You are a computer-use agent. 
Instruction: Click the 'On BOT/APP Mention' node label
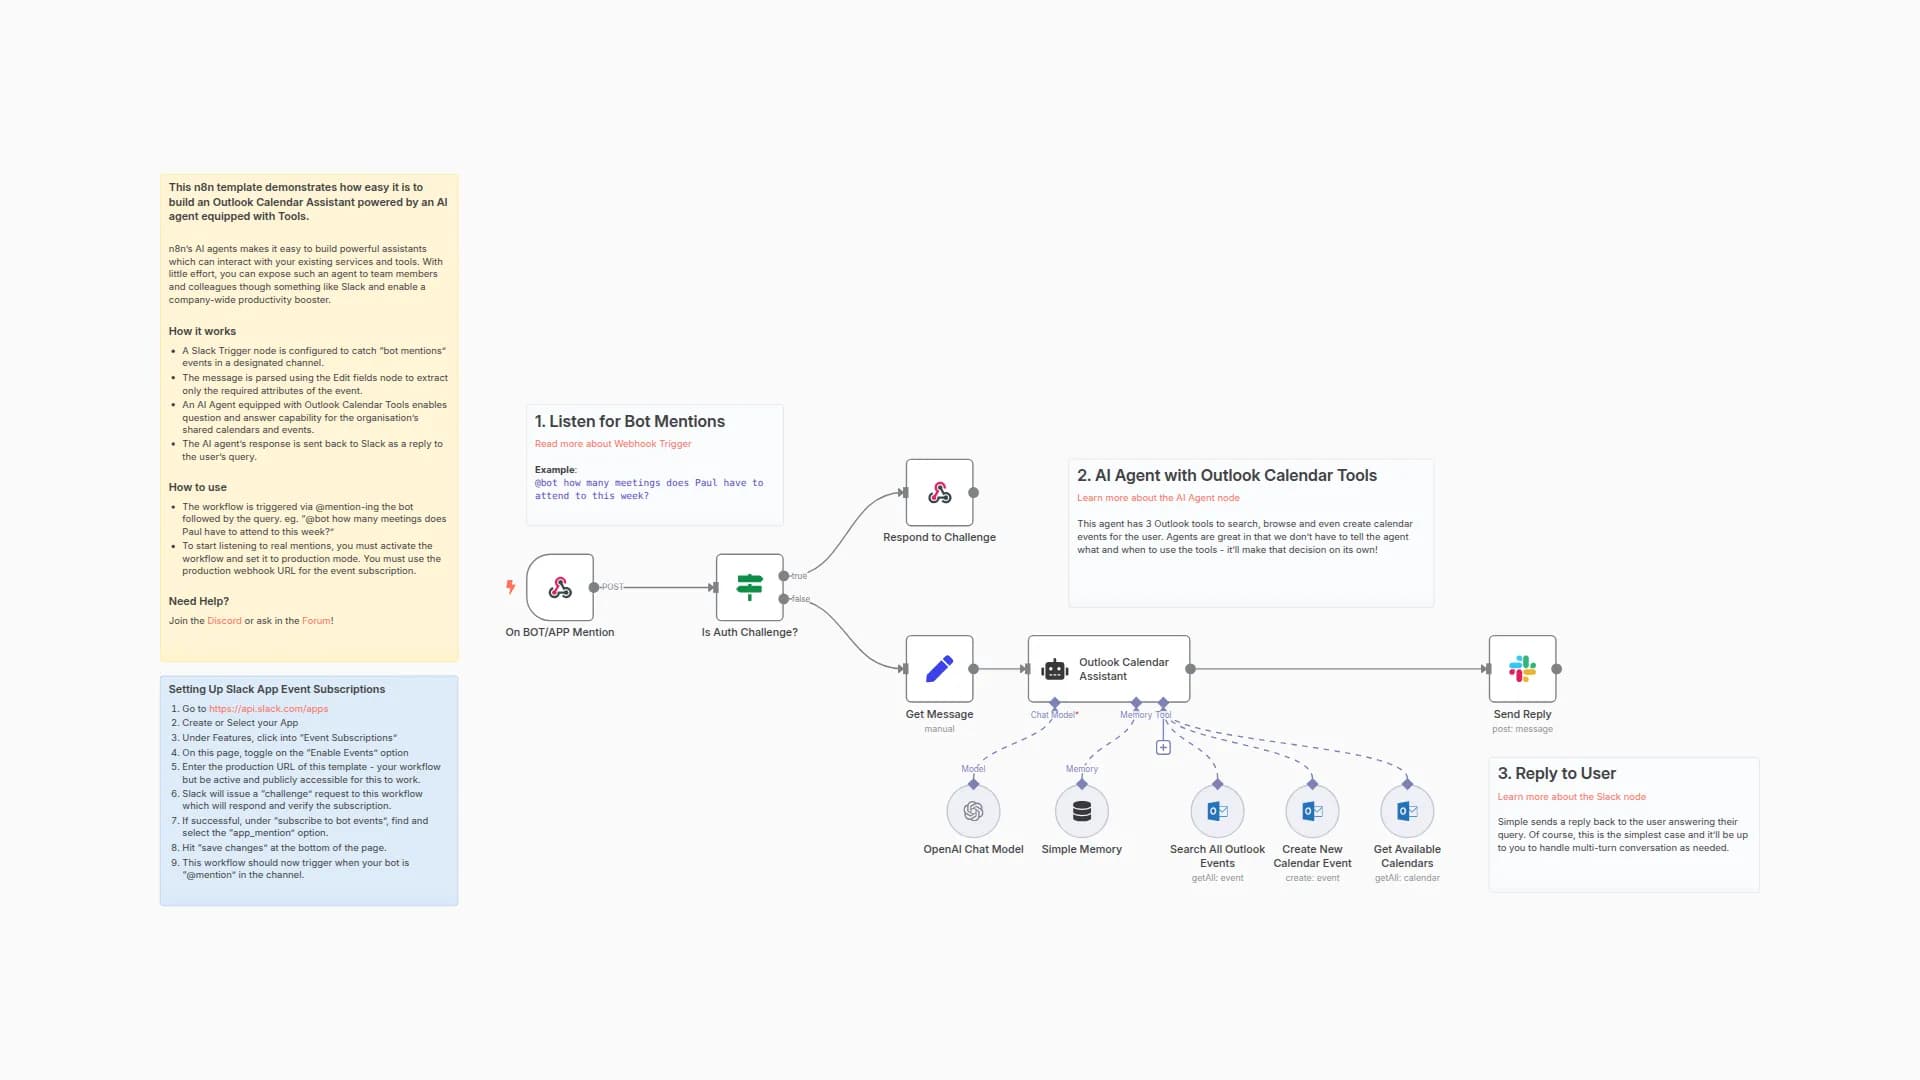560,632
